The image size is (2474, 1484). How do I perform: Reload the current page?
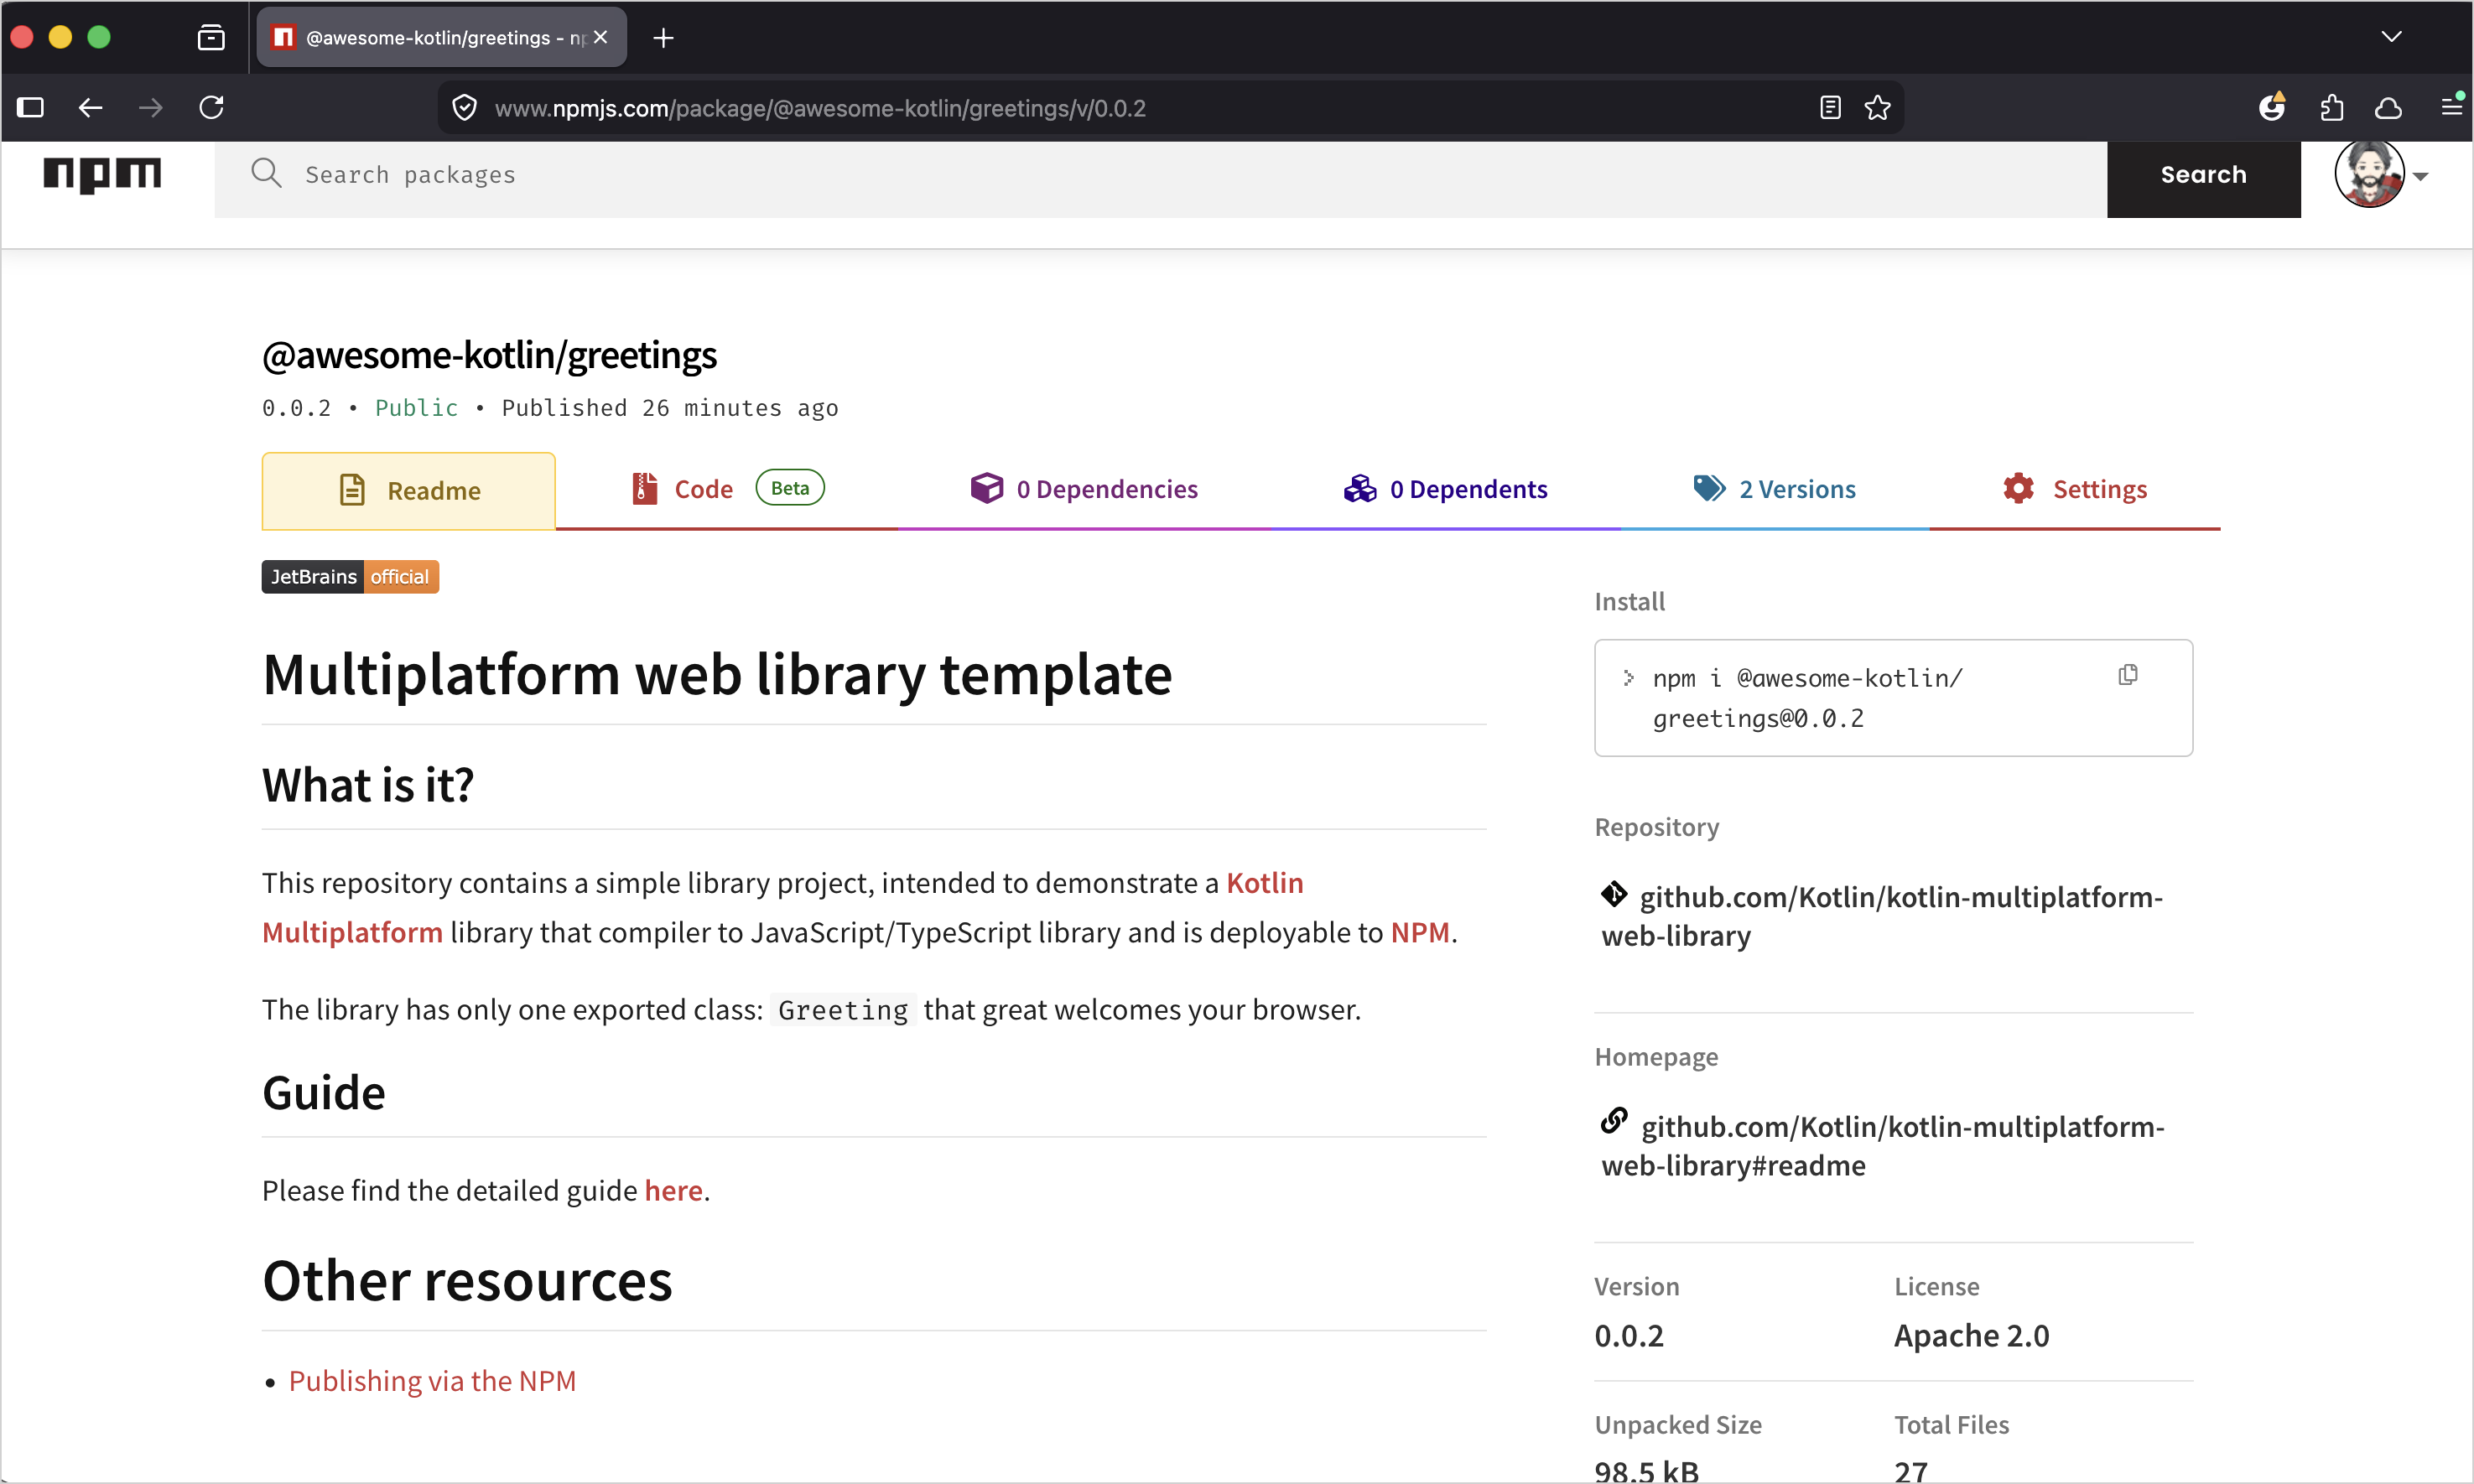pyautogui.click(x=211, y=107)
